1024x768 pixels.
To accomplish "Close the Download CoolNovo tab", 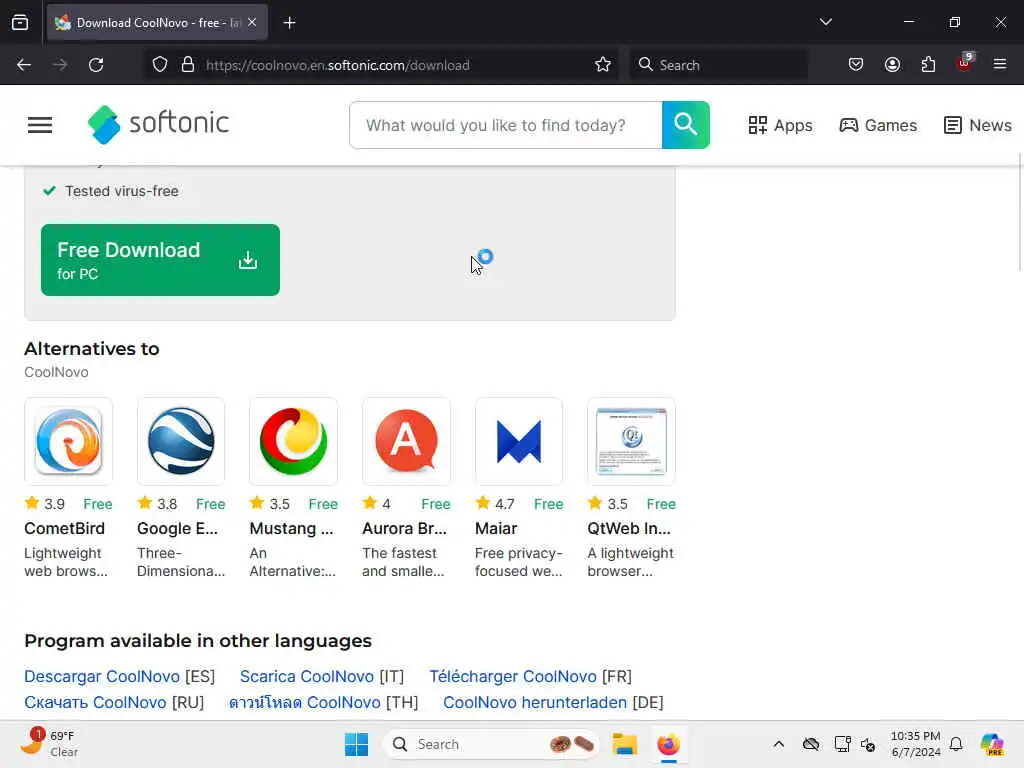I will pos(252,23).
